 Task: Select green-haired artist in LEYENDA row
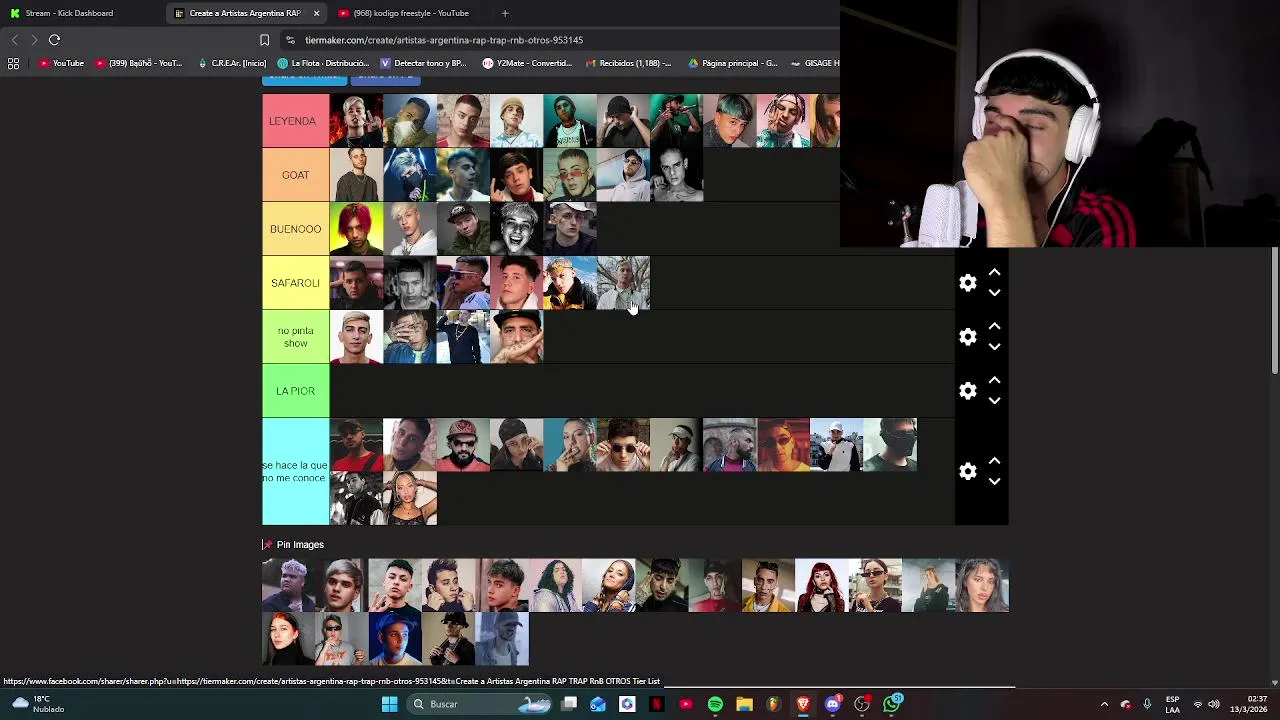pos(730,121)
